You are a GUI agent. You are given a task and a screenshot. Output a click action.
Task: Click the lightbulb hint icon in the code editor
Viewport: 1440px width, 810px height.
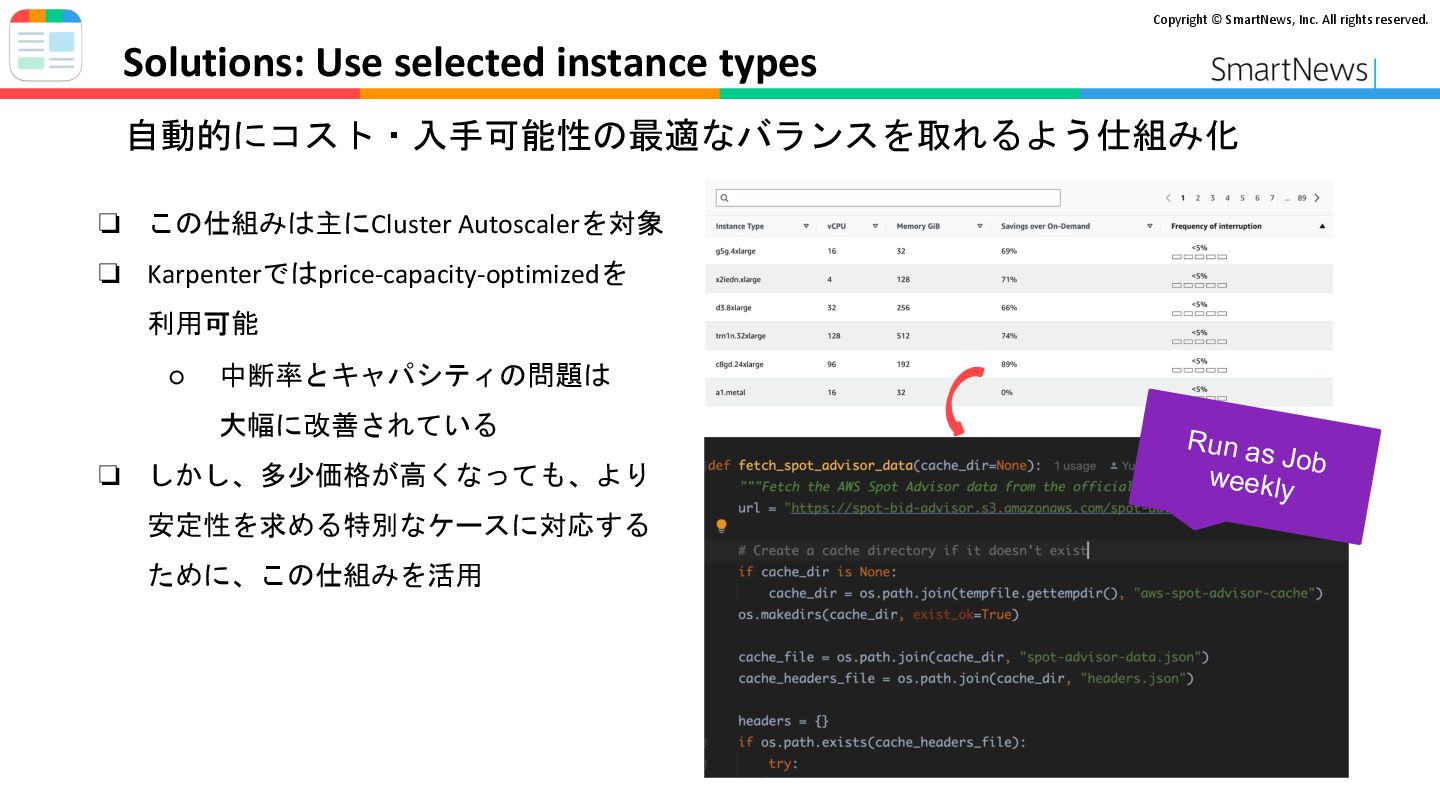(721, 525)
